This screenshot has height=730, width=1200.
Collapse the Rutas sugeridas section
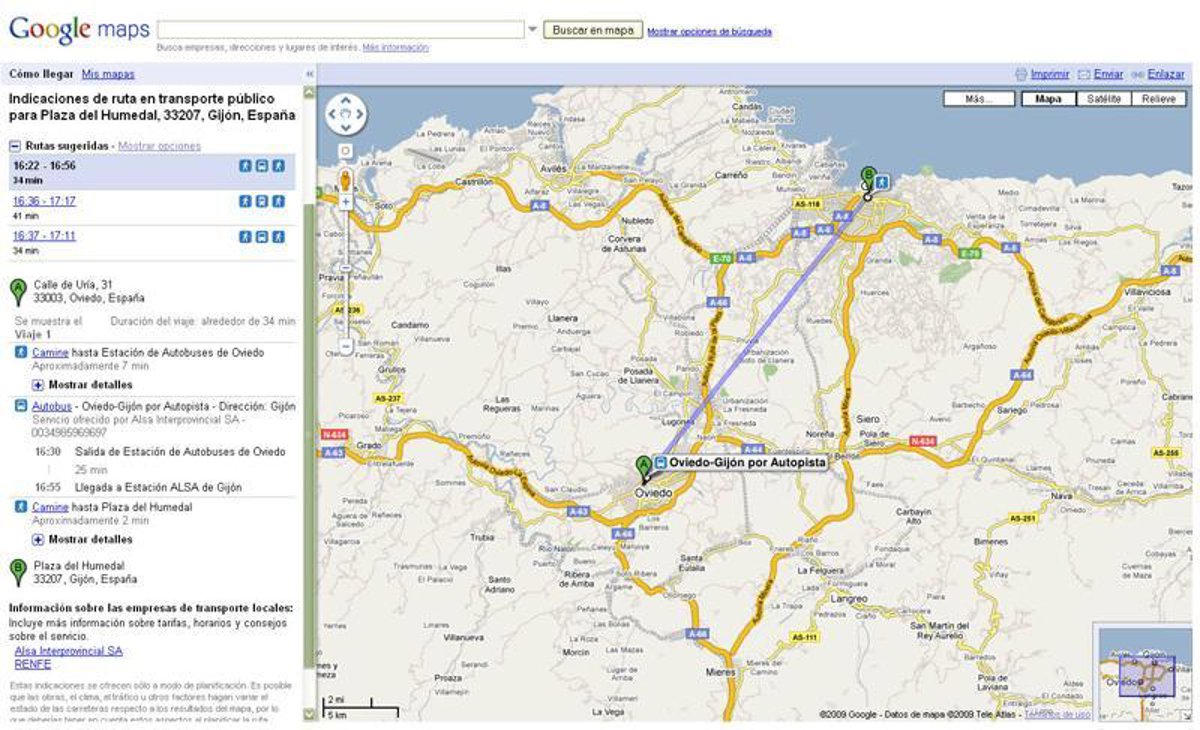(x=15, y=146)
